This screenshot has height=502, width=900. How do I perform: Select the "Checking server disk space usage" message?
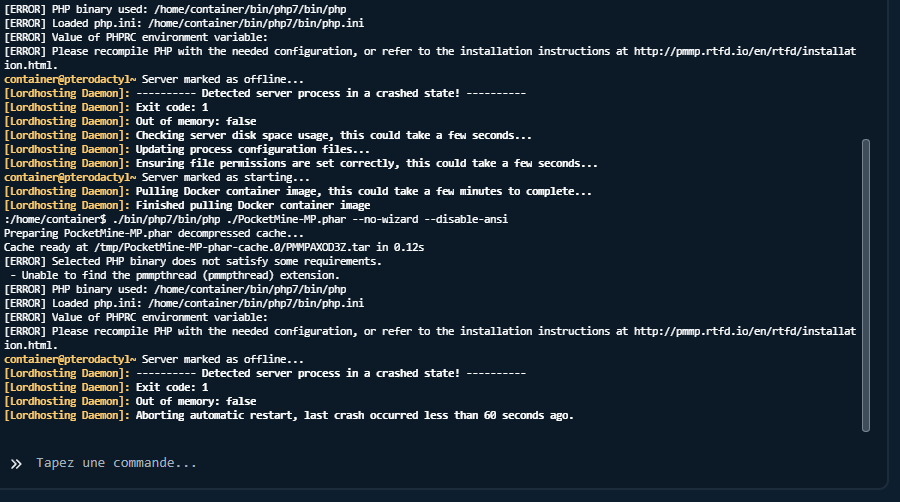point(268,135)
